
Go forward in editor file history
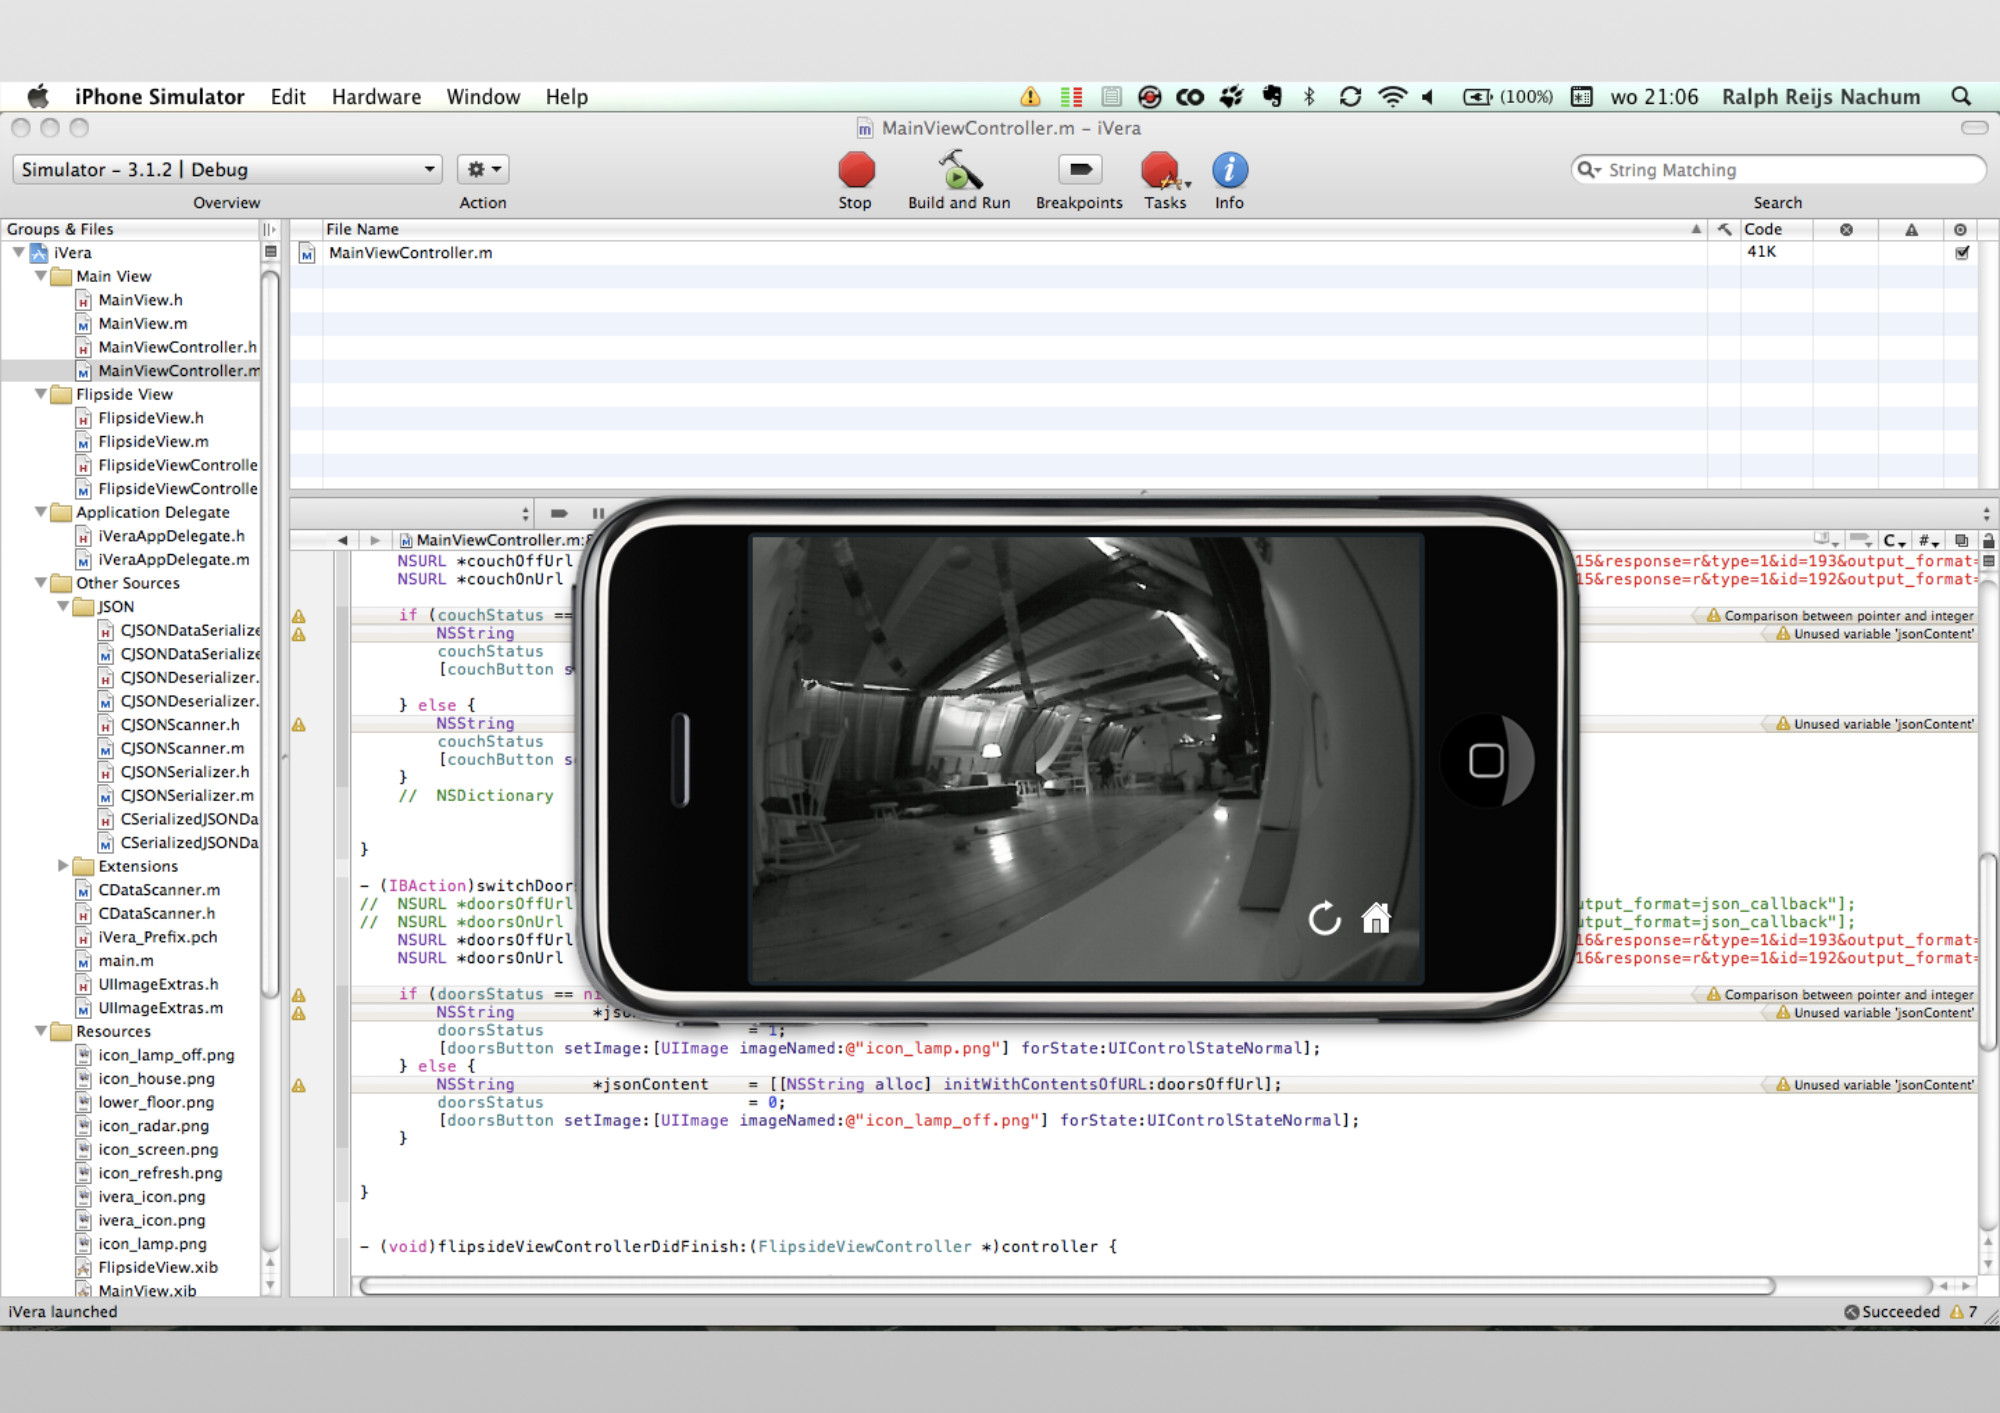point(374,540)
